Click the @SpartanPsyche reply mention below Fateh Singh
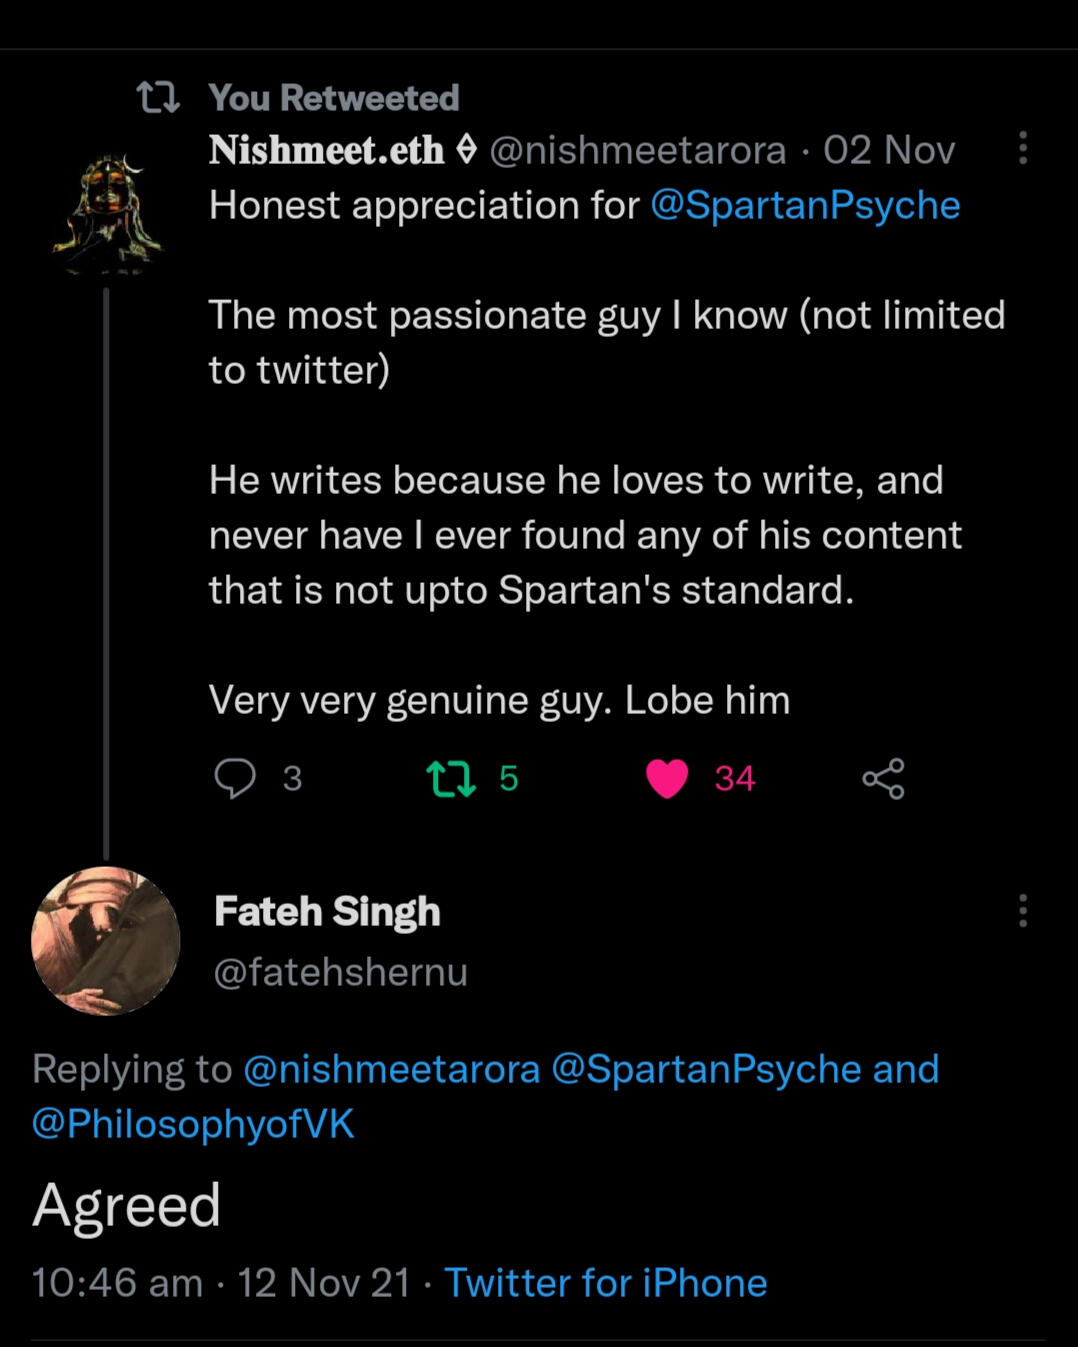 (x=707, y=1069)
